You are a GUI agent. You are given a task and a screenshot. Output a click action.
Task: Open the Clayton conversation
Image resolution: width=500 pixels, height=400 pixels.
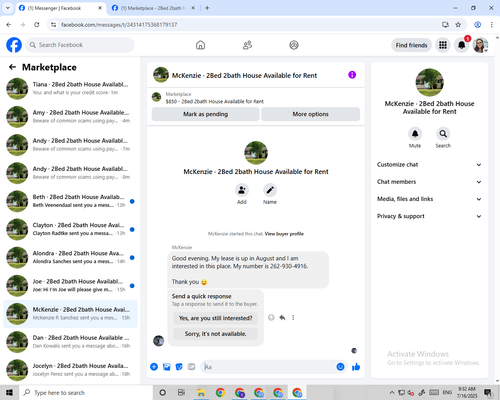click(x=70, y=229)
